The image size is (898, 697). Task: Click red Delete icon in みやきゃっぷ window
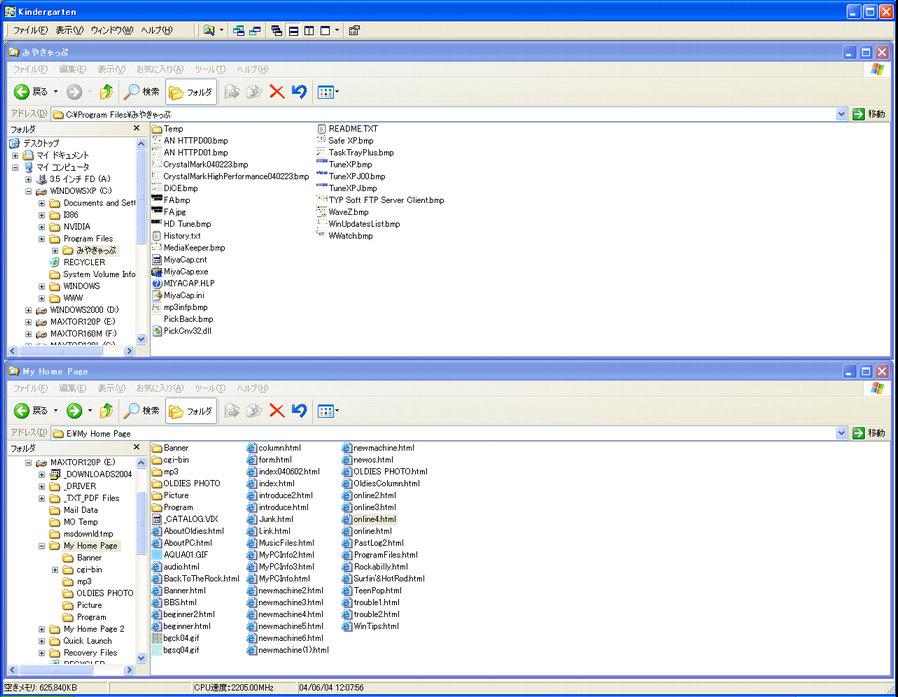point(277,92)
